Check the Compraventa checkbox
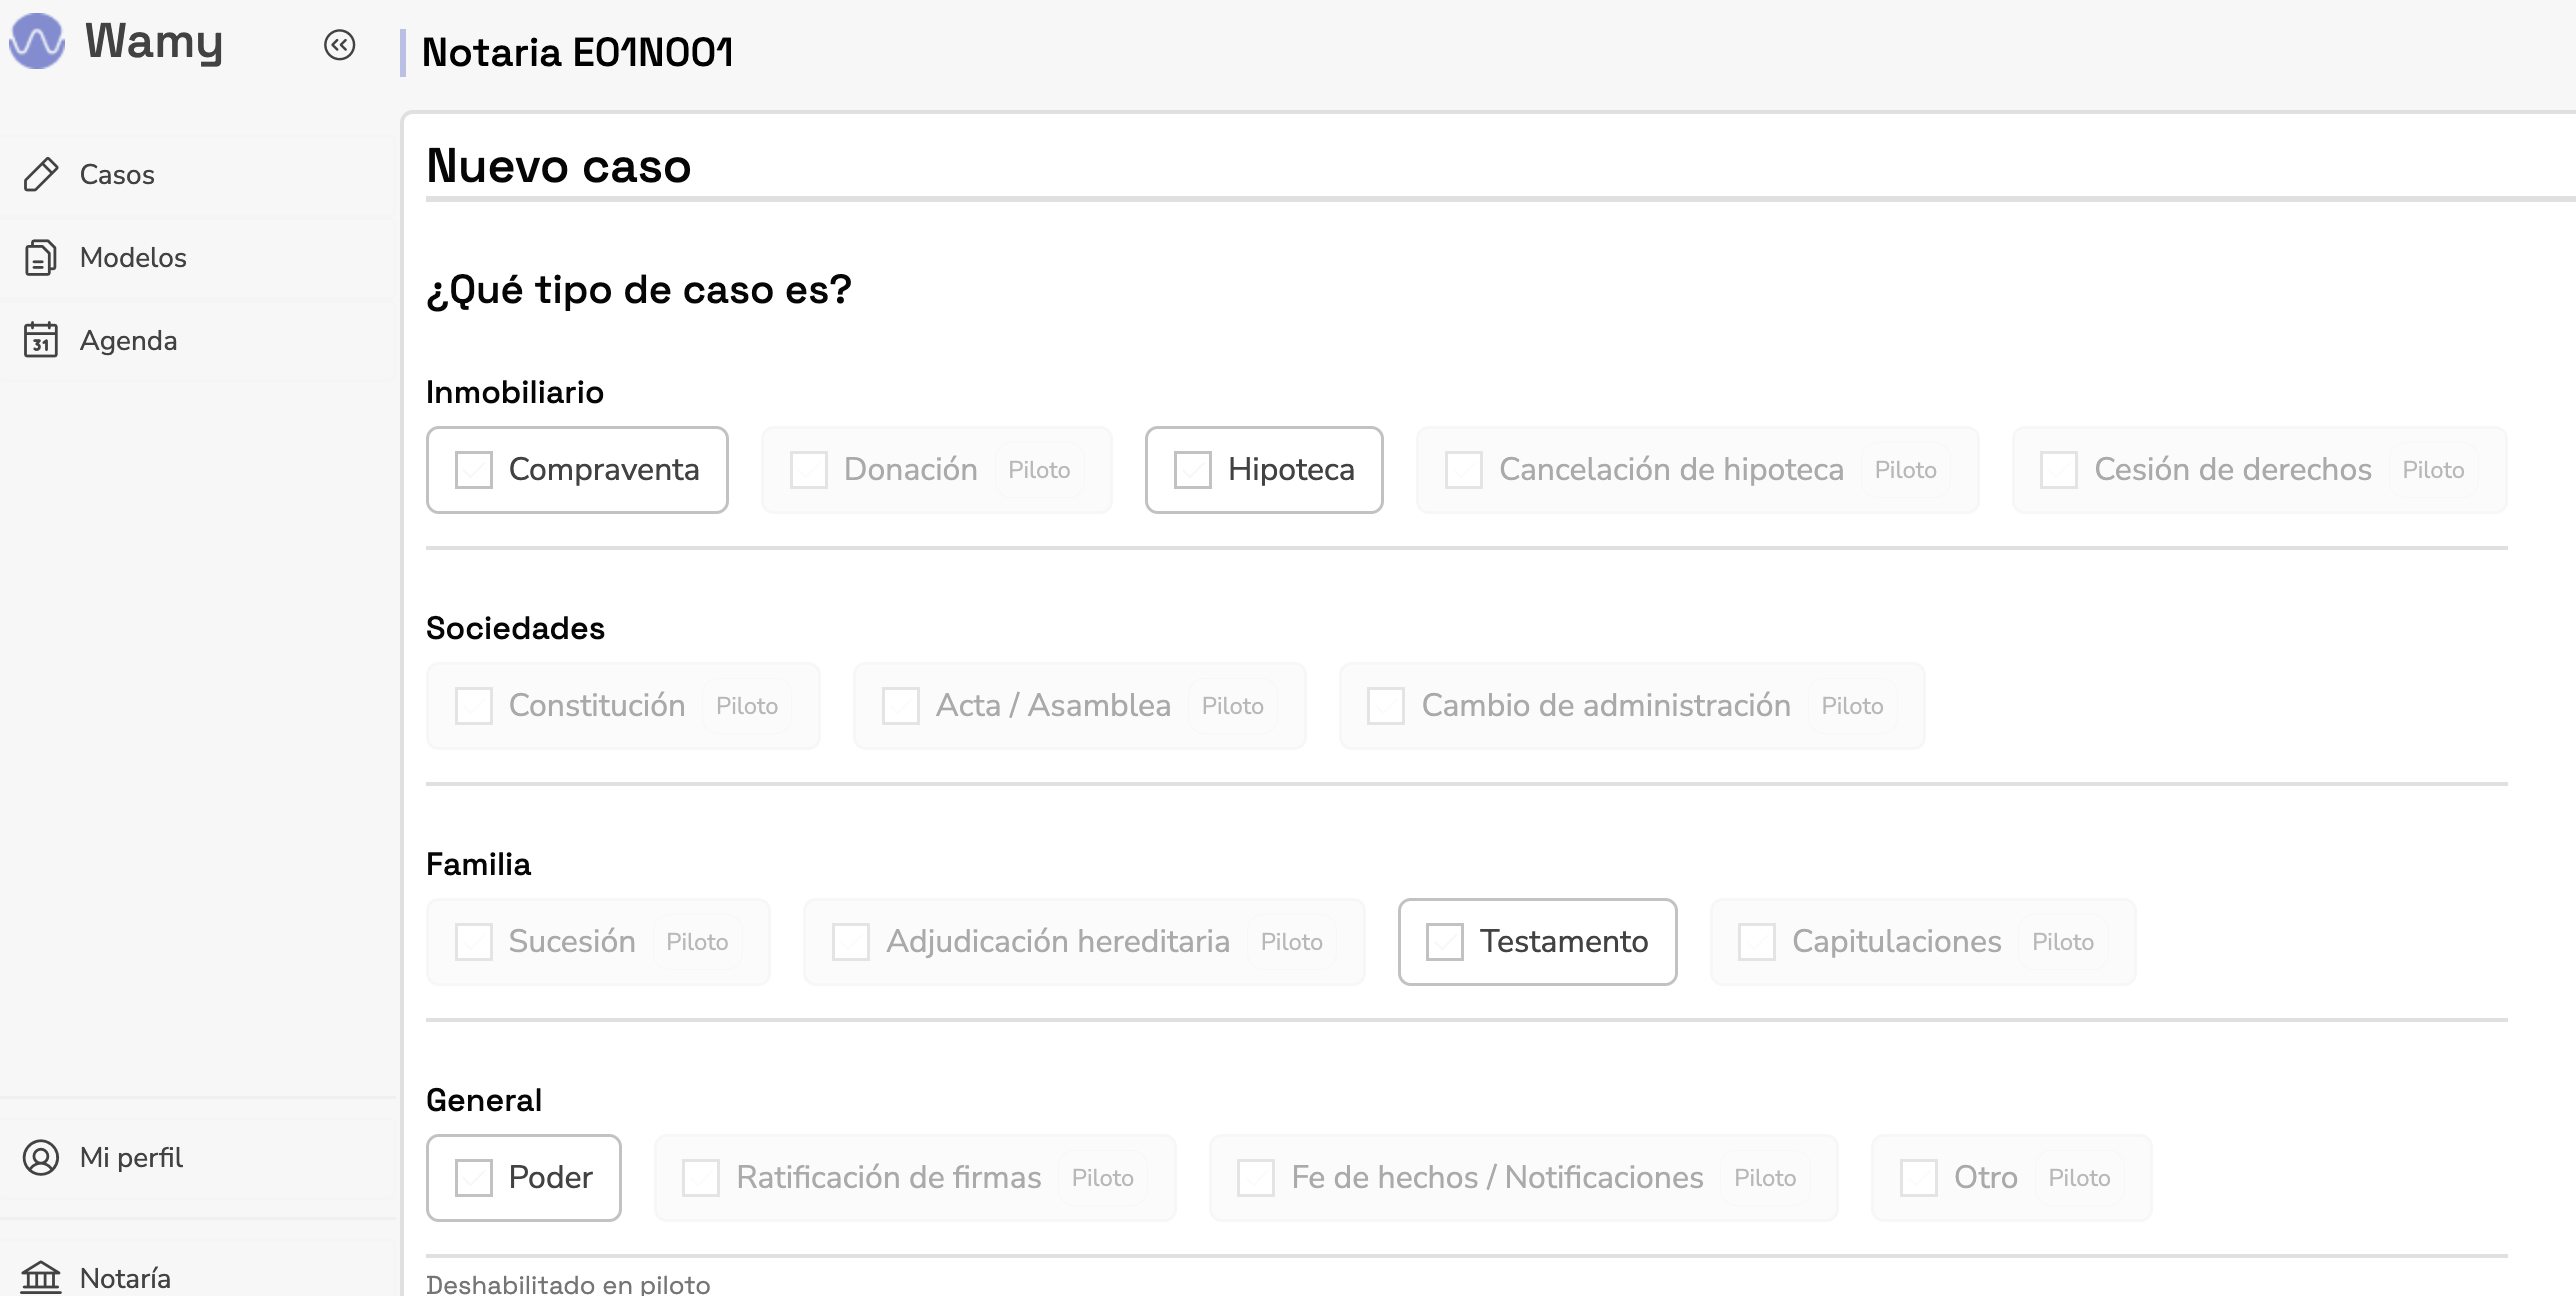Screen dimensions: 2576x1296 click(x=473, y=469)
